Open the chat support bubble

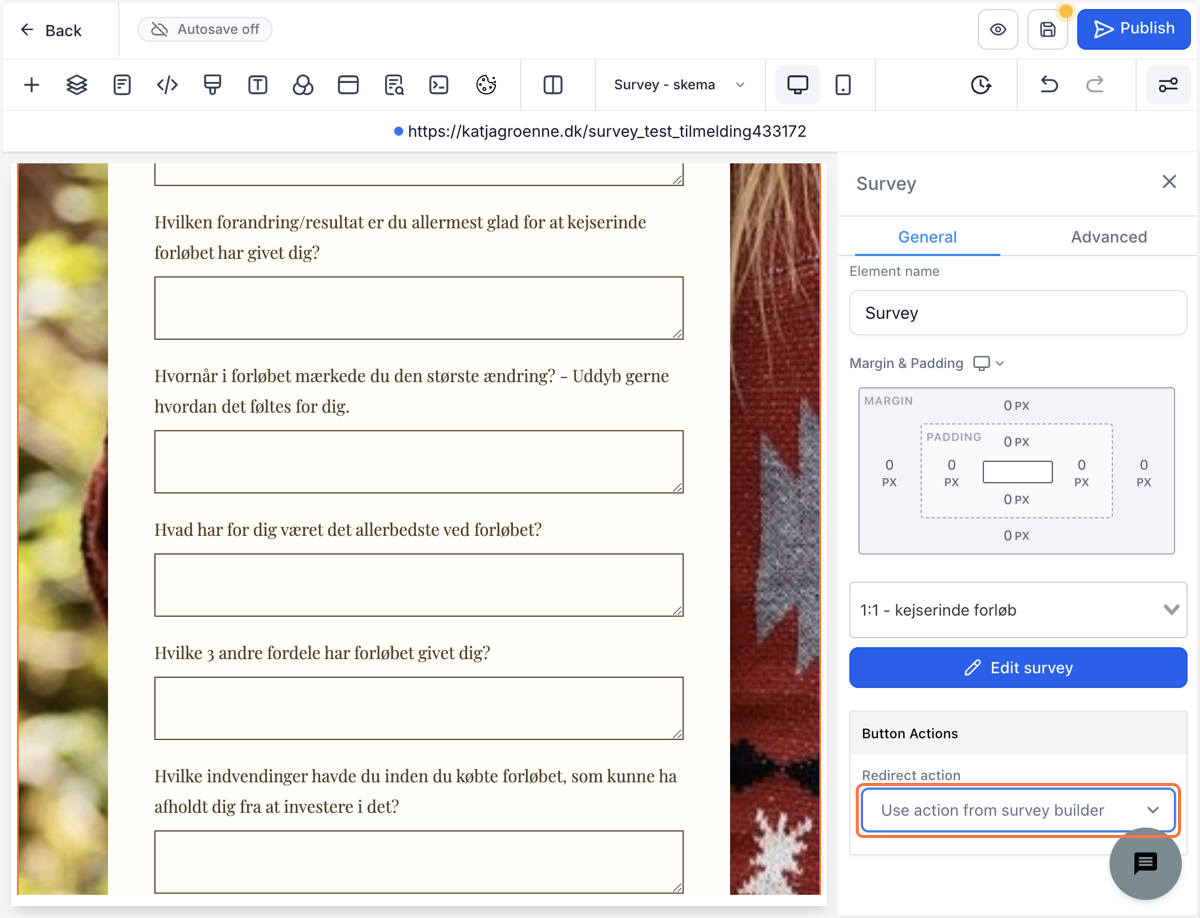(1146, 863)
